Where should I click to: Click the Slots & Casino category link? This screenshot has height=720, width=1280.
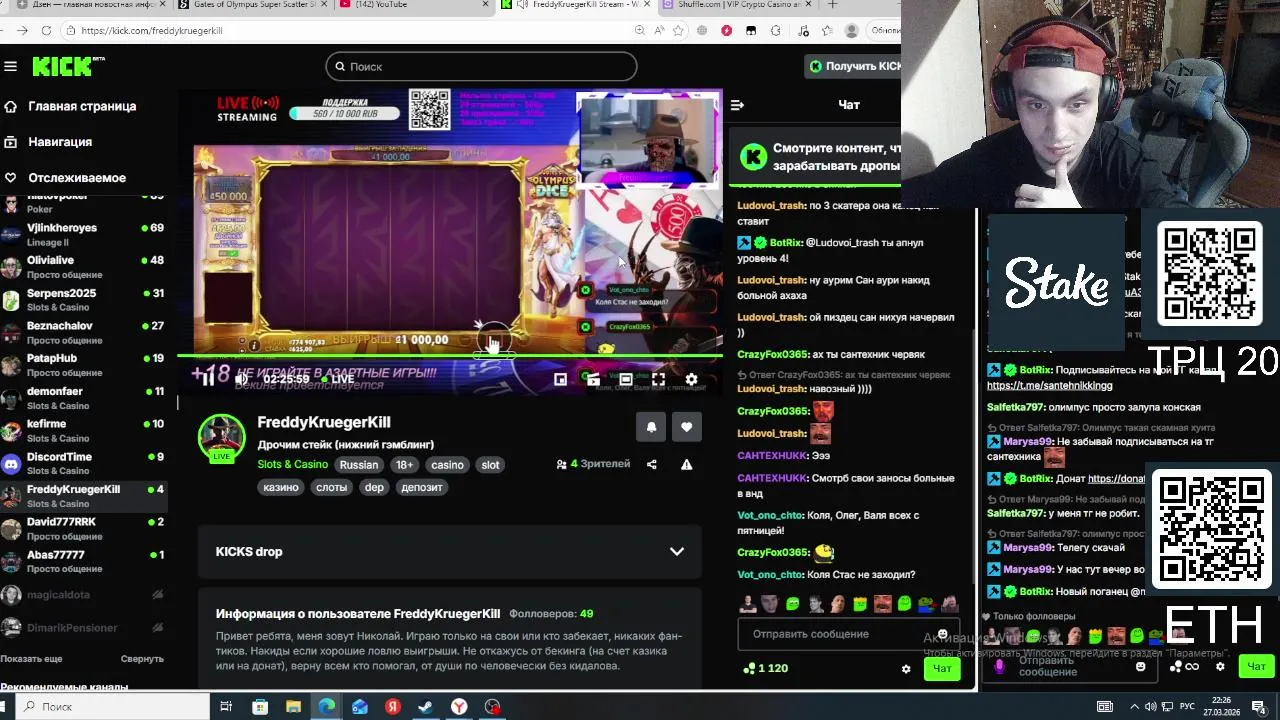click(293, 464)
